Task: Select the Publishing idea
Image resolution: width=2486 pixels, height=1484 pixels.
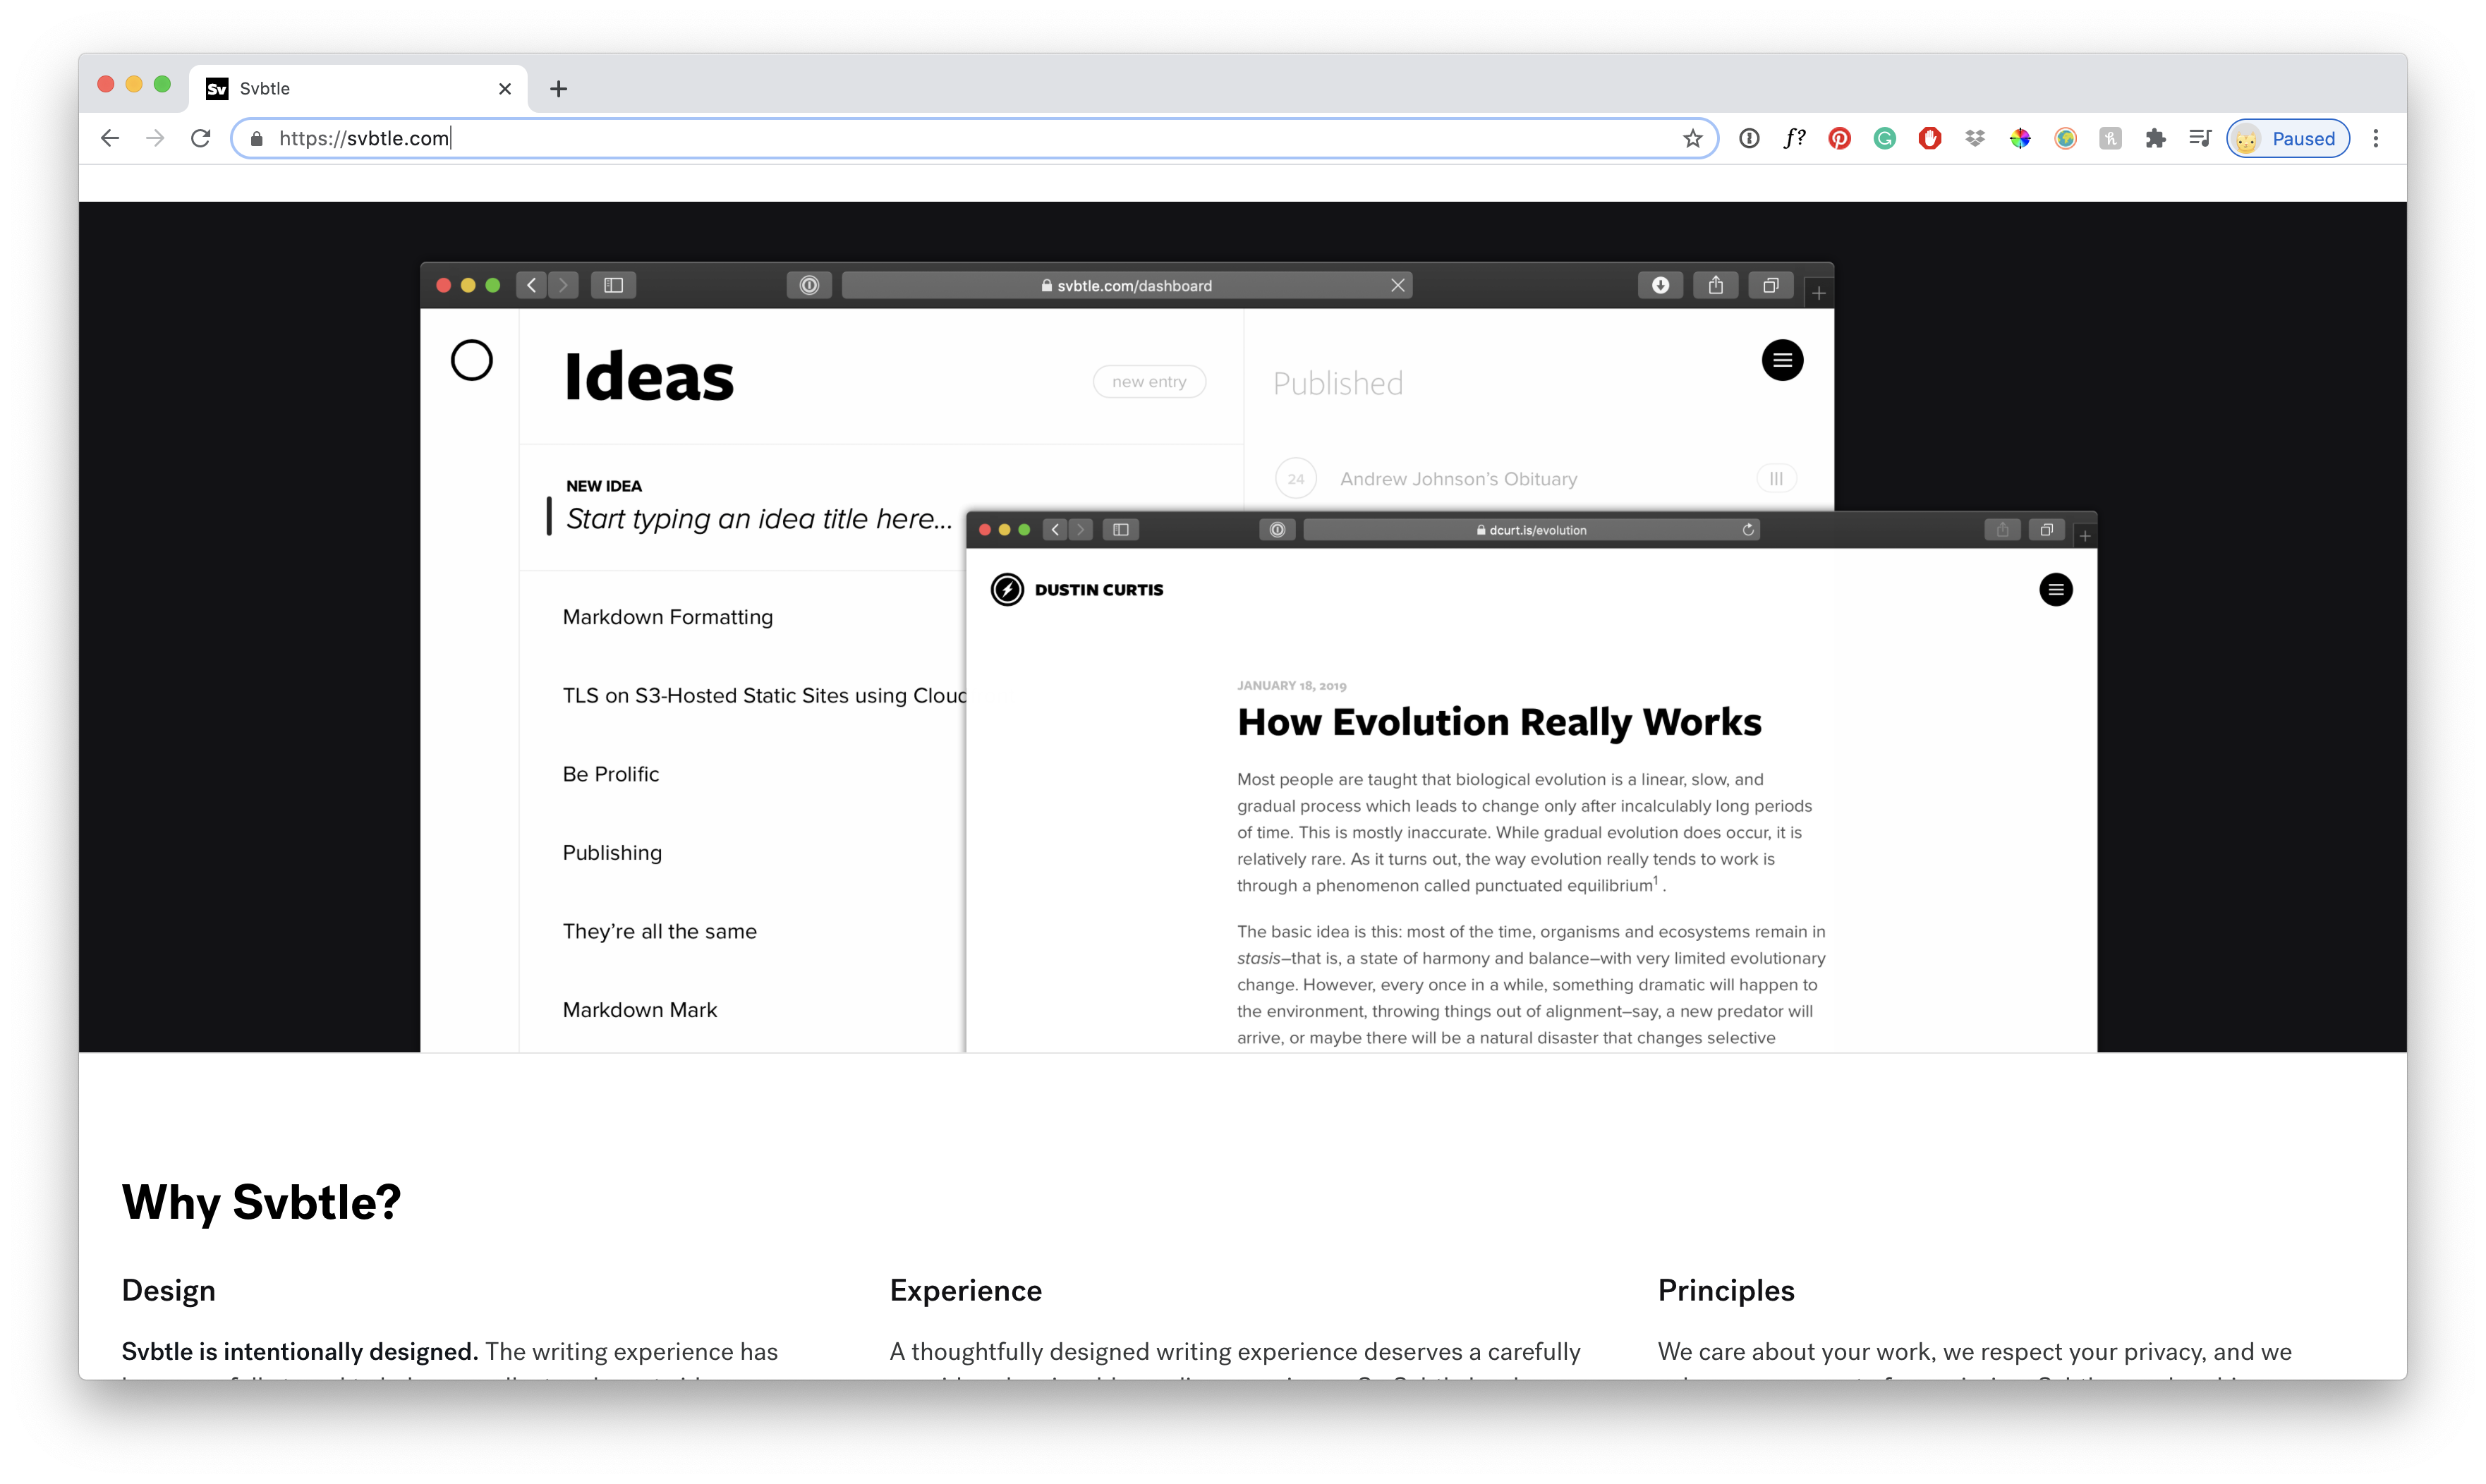Action: click(x=612, y=853)
